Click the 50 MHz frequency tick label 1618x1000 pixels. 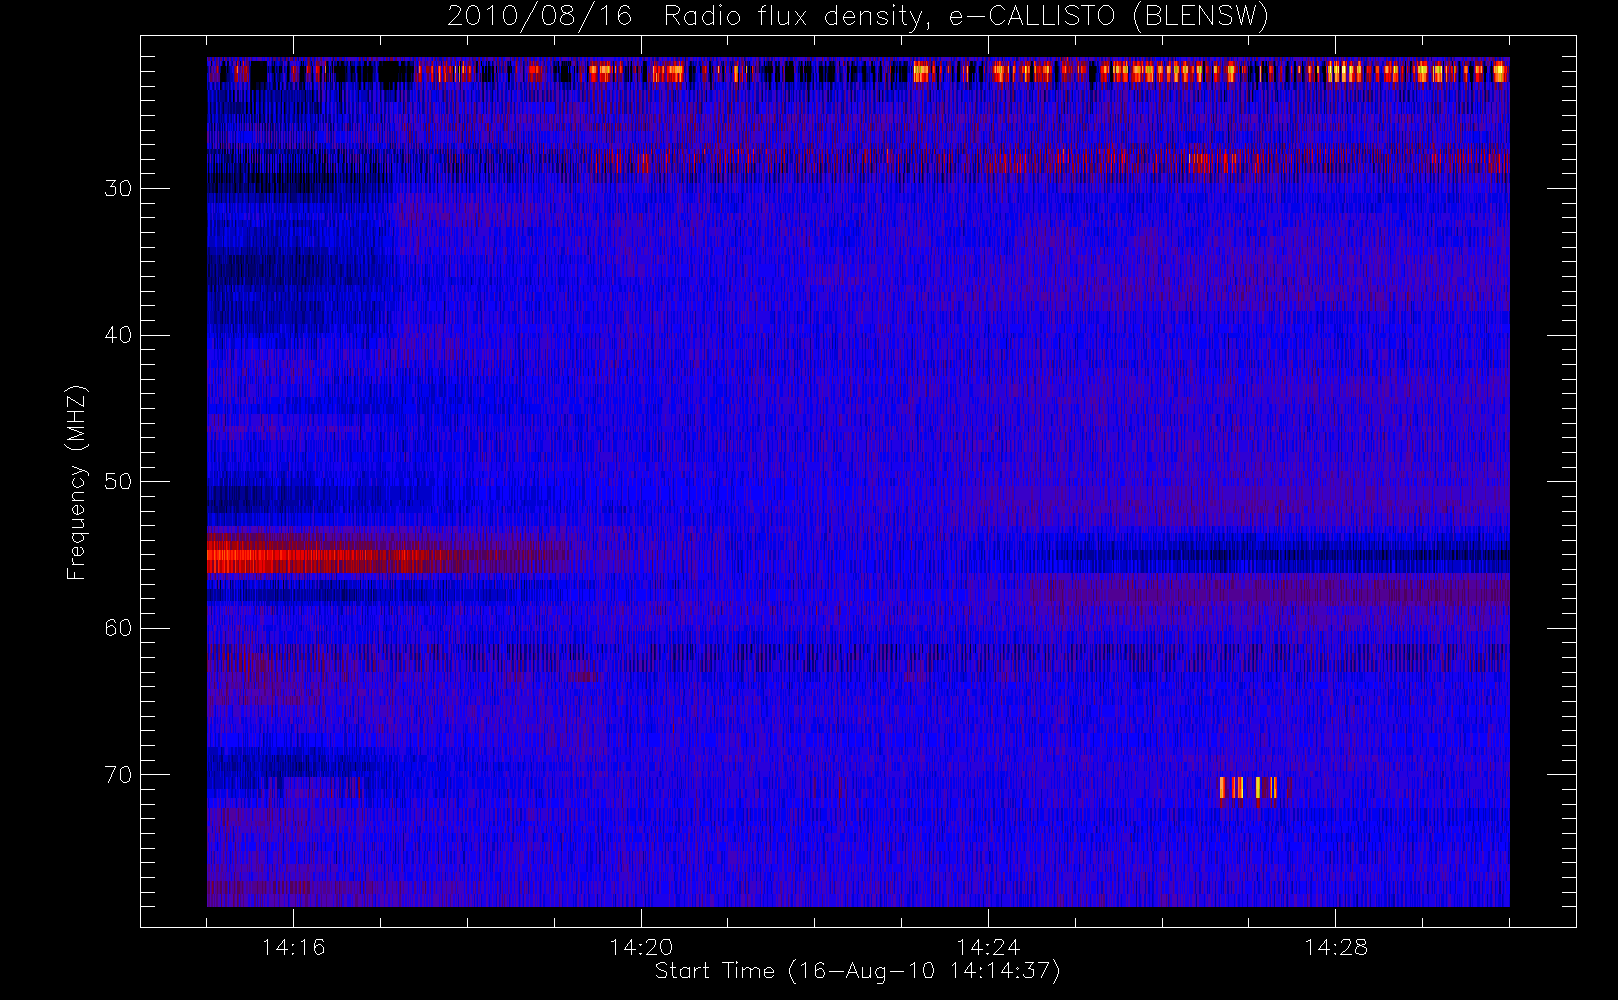pyautogui.click(x=118, y=482)
